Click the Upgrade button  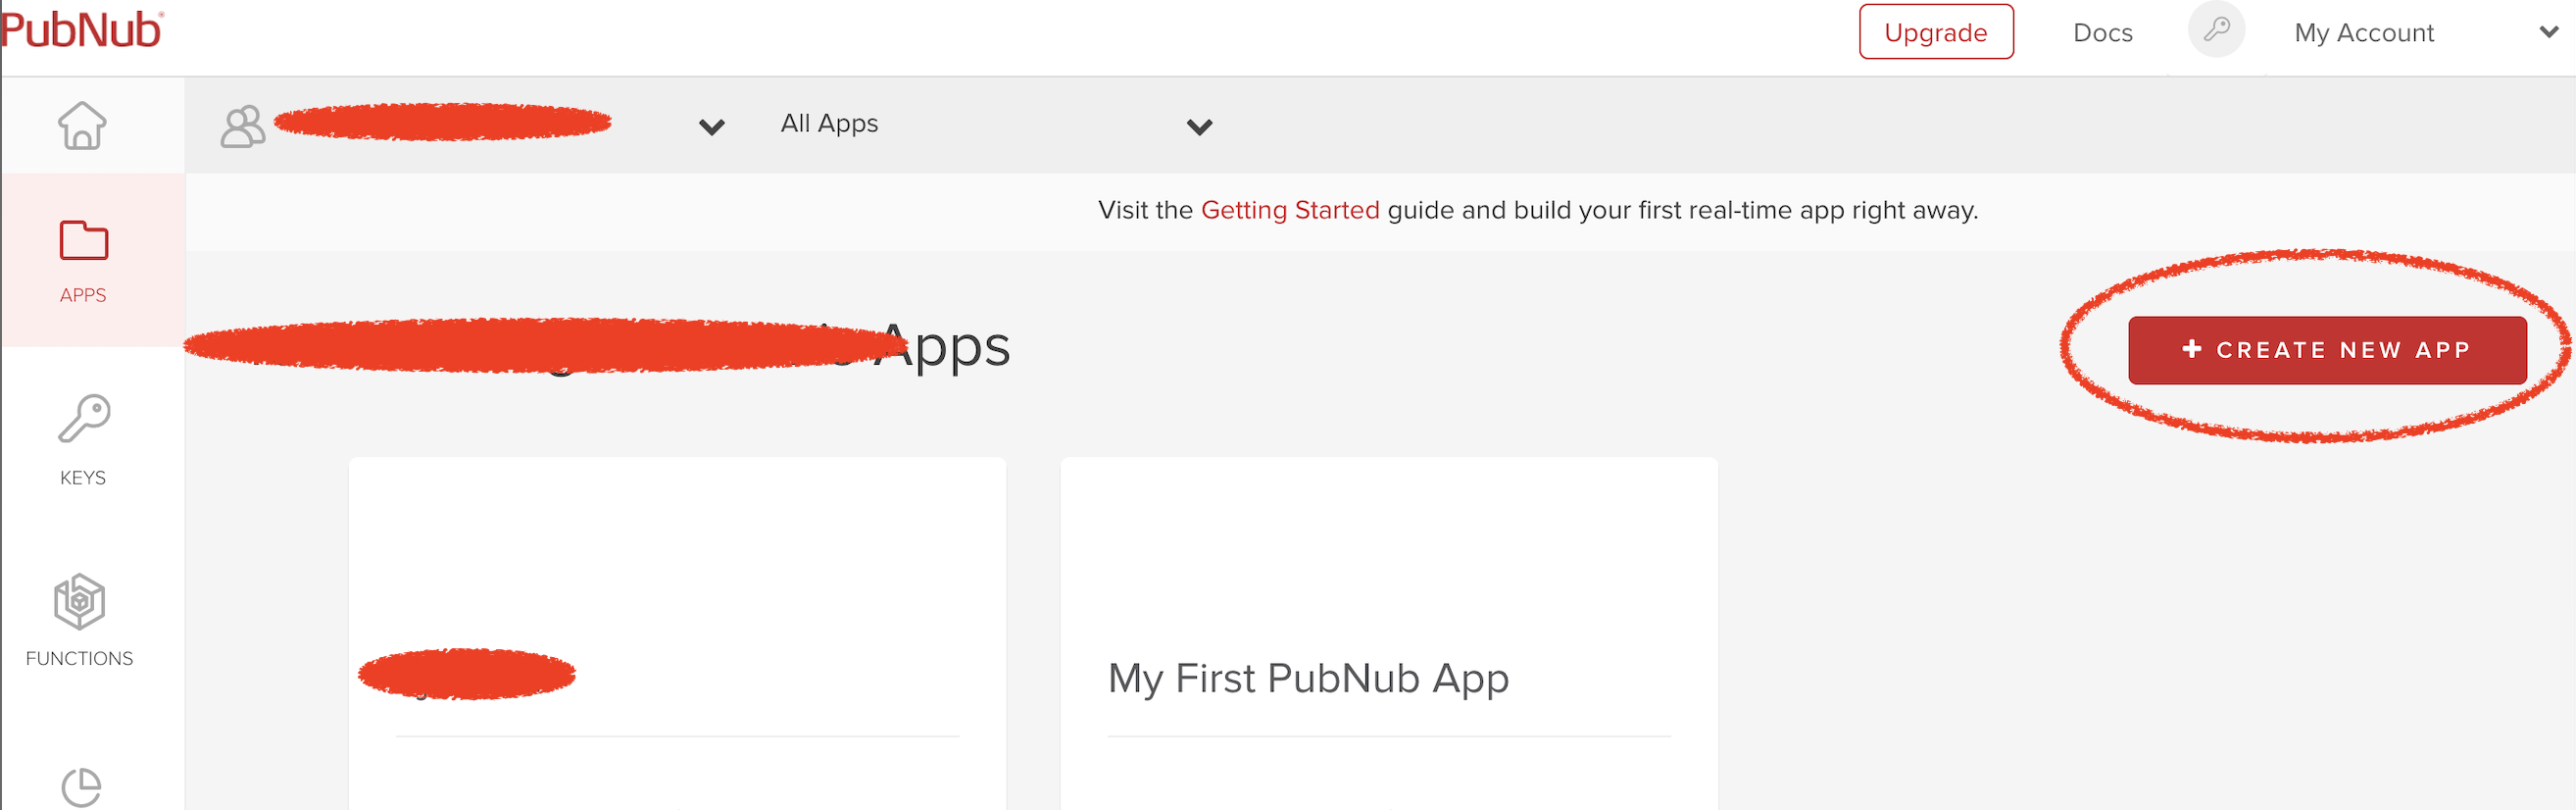tap(1936, 31)
